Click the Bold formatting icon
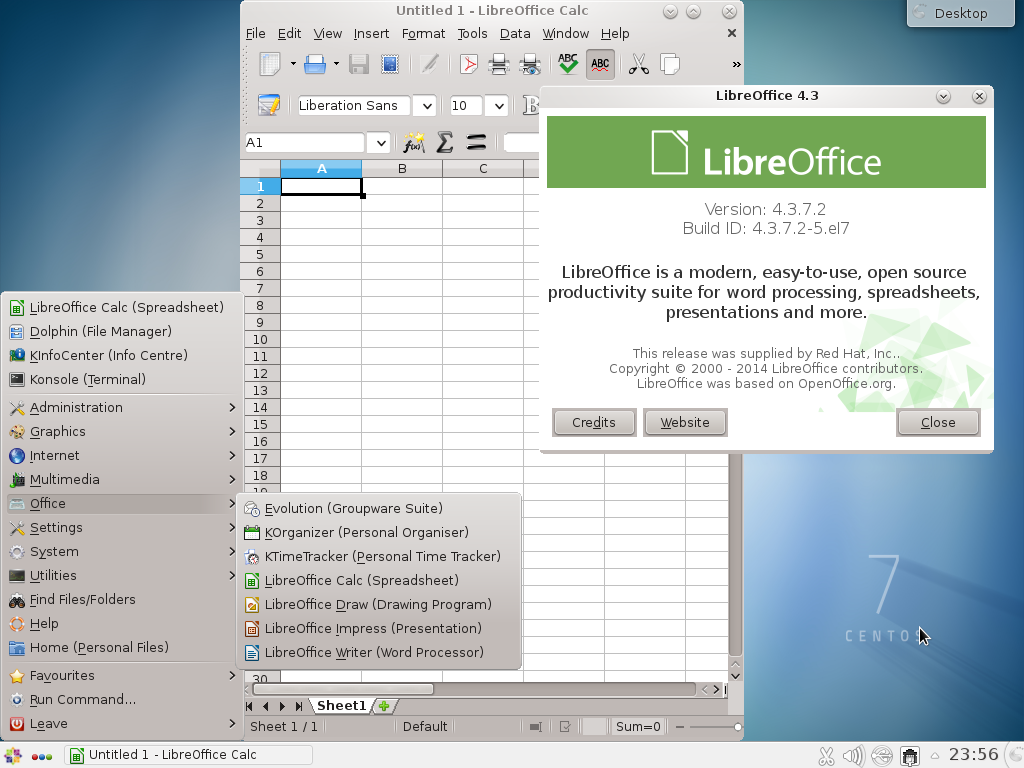The width and height of the screenshot is (1024, 768). (531, 105)
